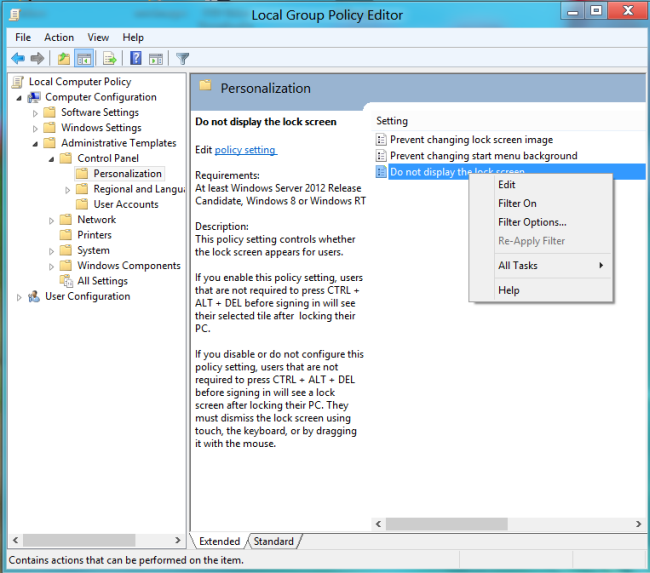Toggle the Show/Hide Console Tree icon
This screenshot has height=573, width=650.
(84, 58)
